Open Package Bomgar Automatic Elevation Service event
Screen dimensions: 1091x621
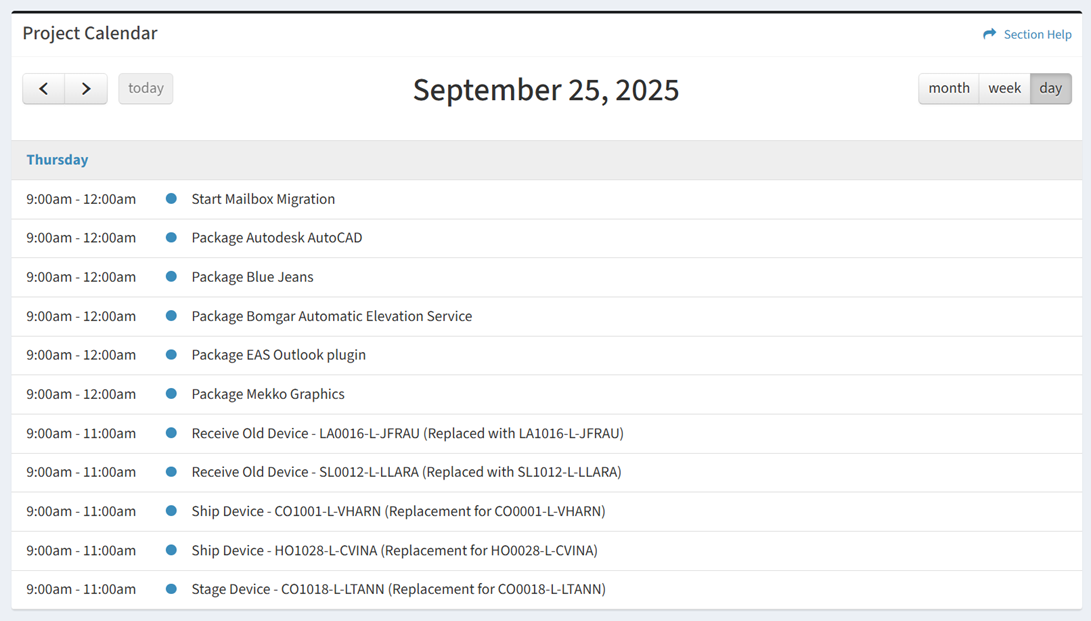(331, 316)
